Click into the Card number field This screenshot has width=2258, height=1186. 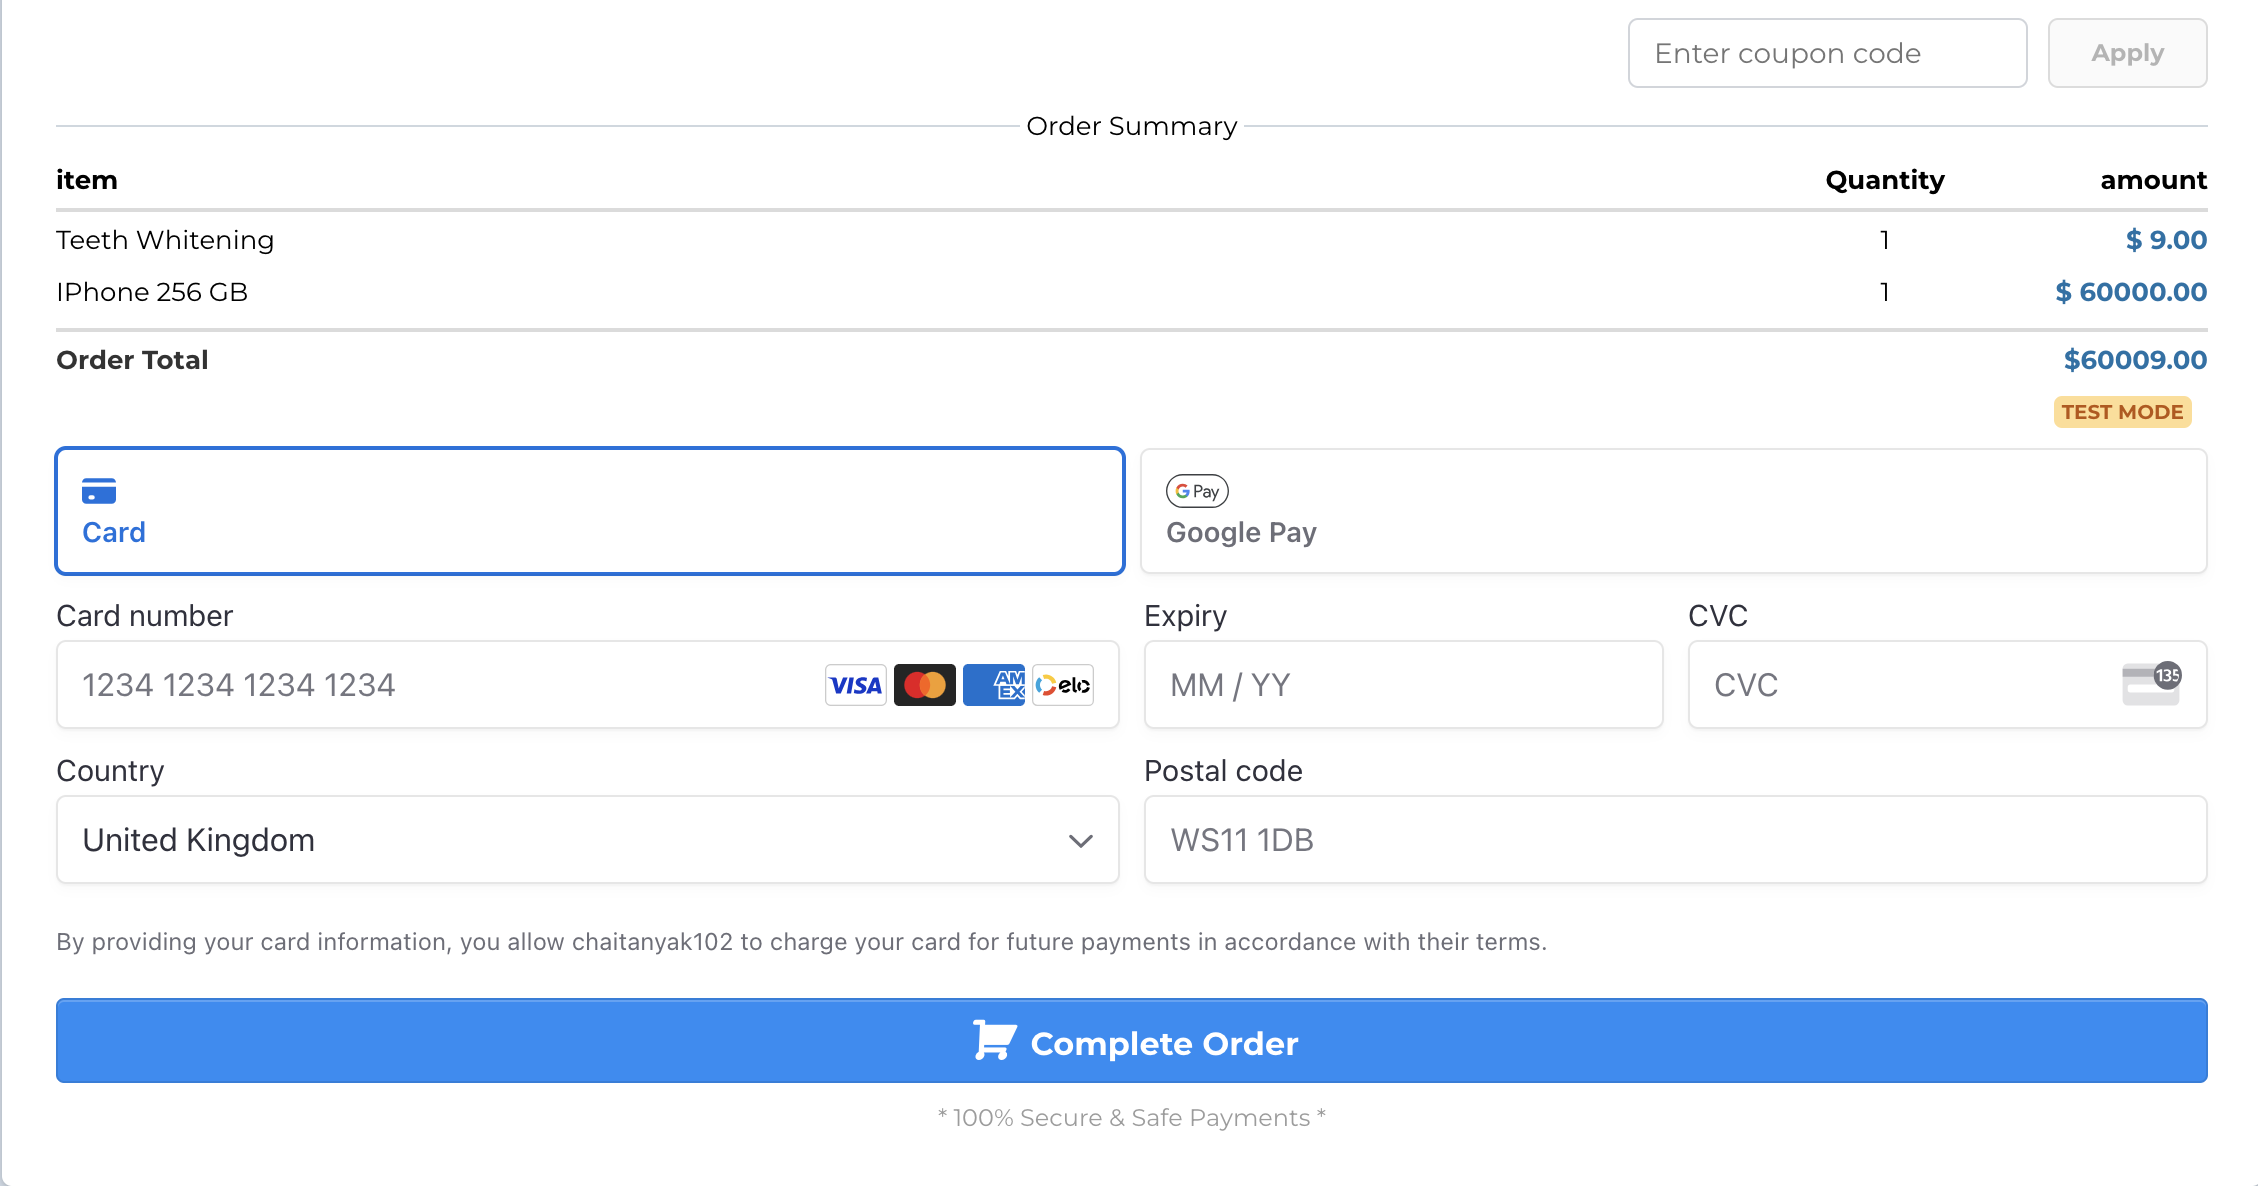(x=440, y=685)
